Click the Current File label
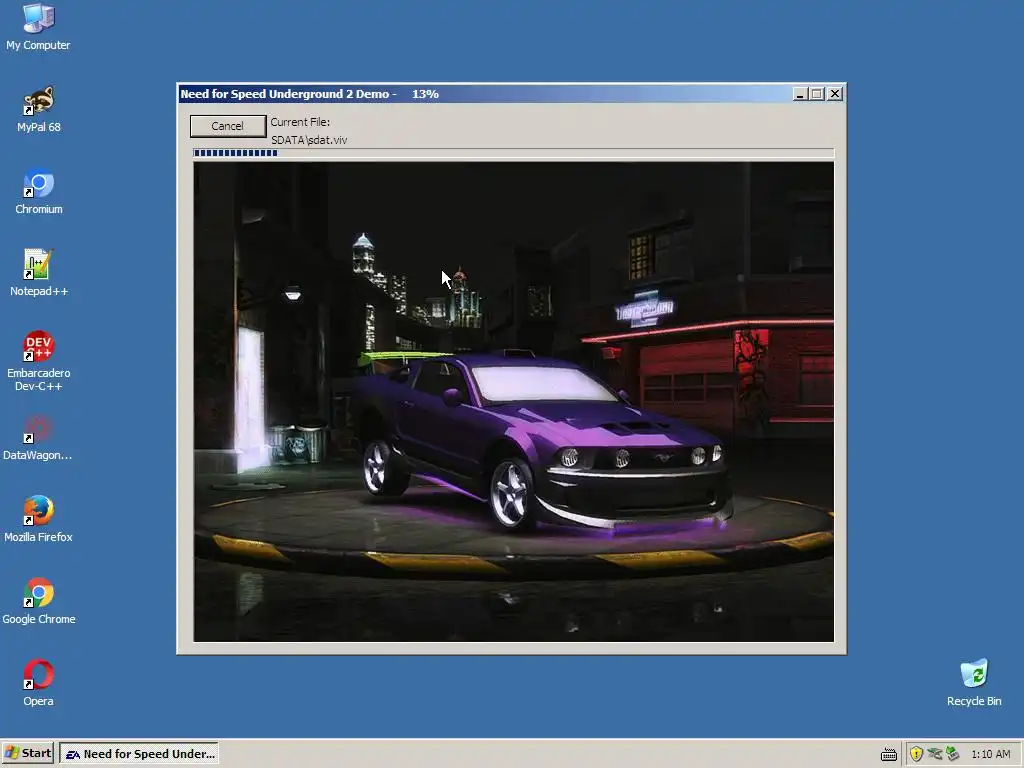The image size is (1024, 768). (300, 122)
